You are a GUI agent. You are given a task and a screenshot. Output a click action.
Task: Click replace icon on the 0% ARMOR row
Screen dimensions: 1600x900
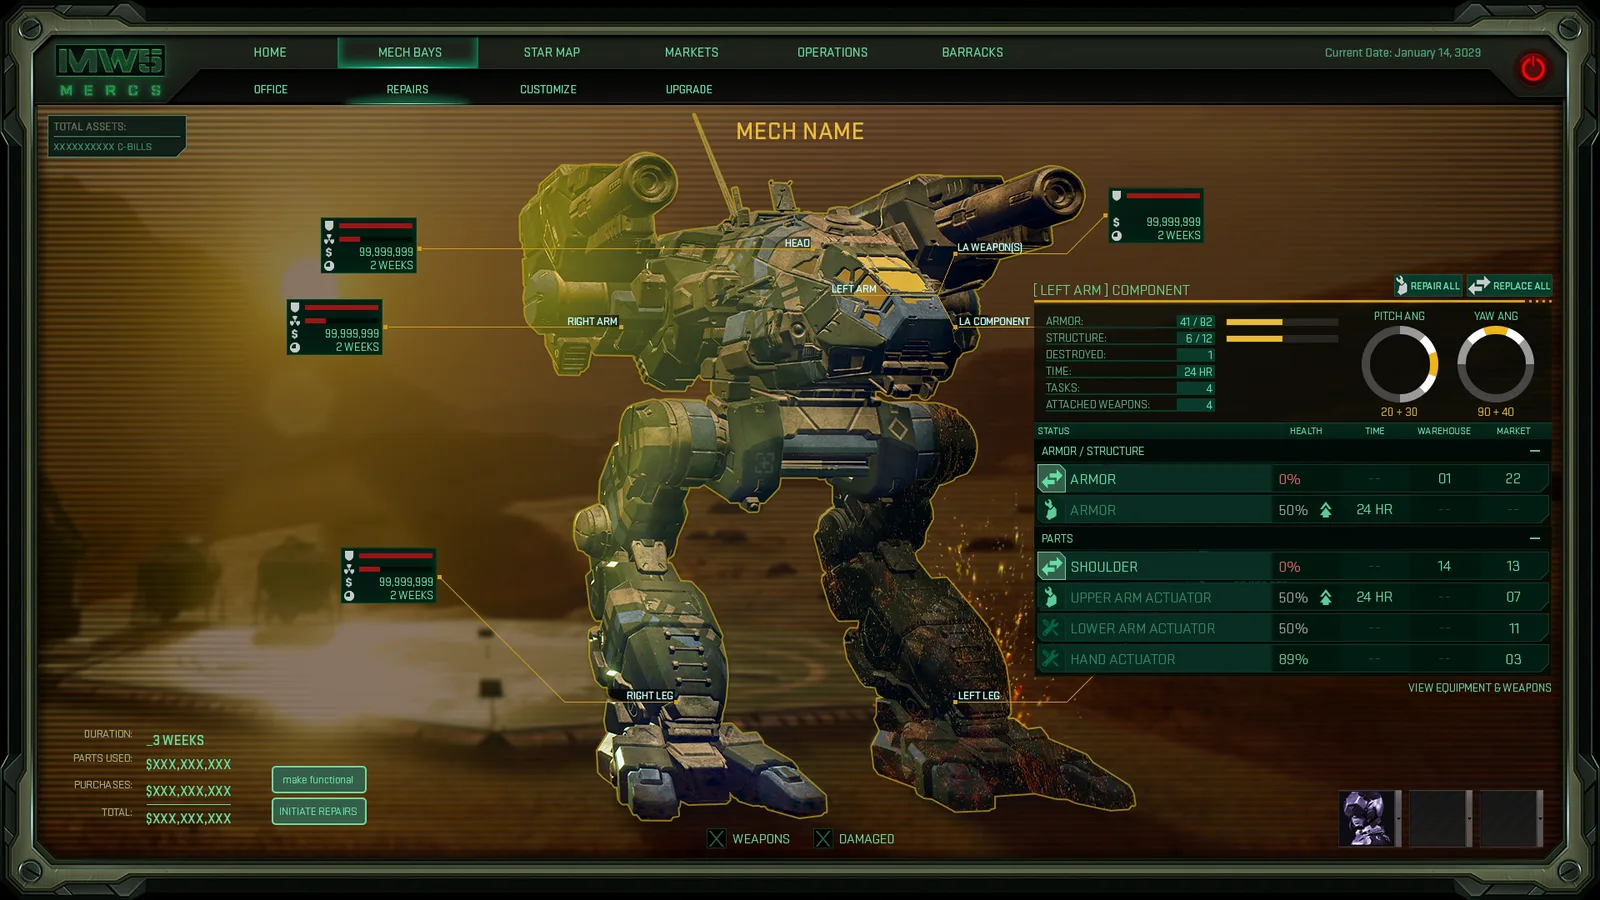(1051, 479)
